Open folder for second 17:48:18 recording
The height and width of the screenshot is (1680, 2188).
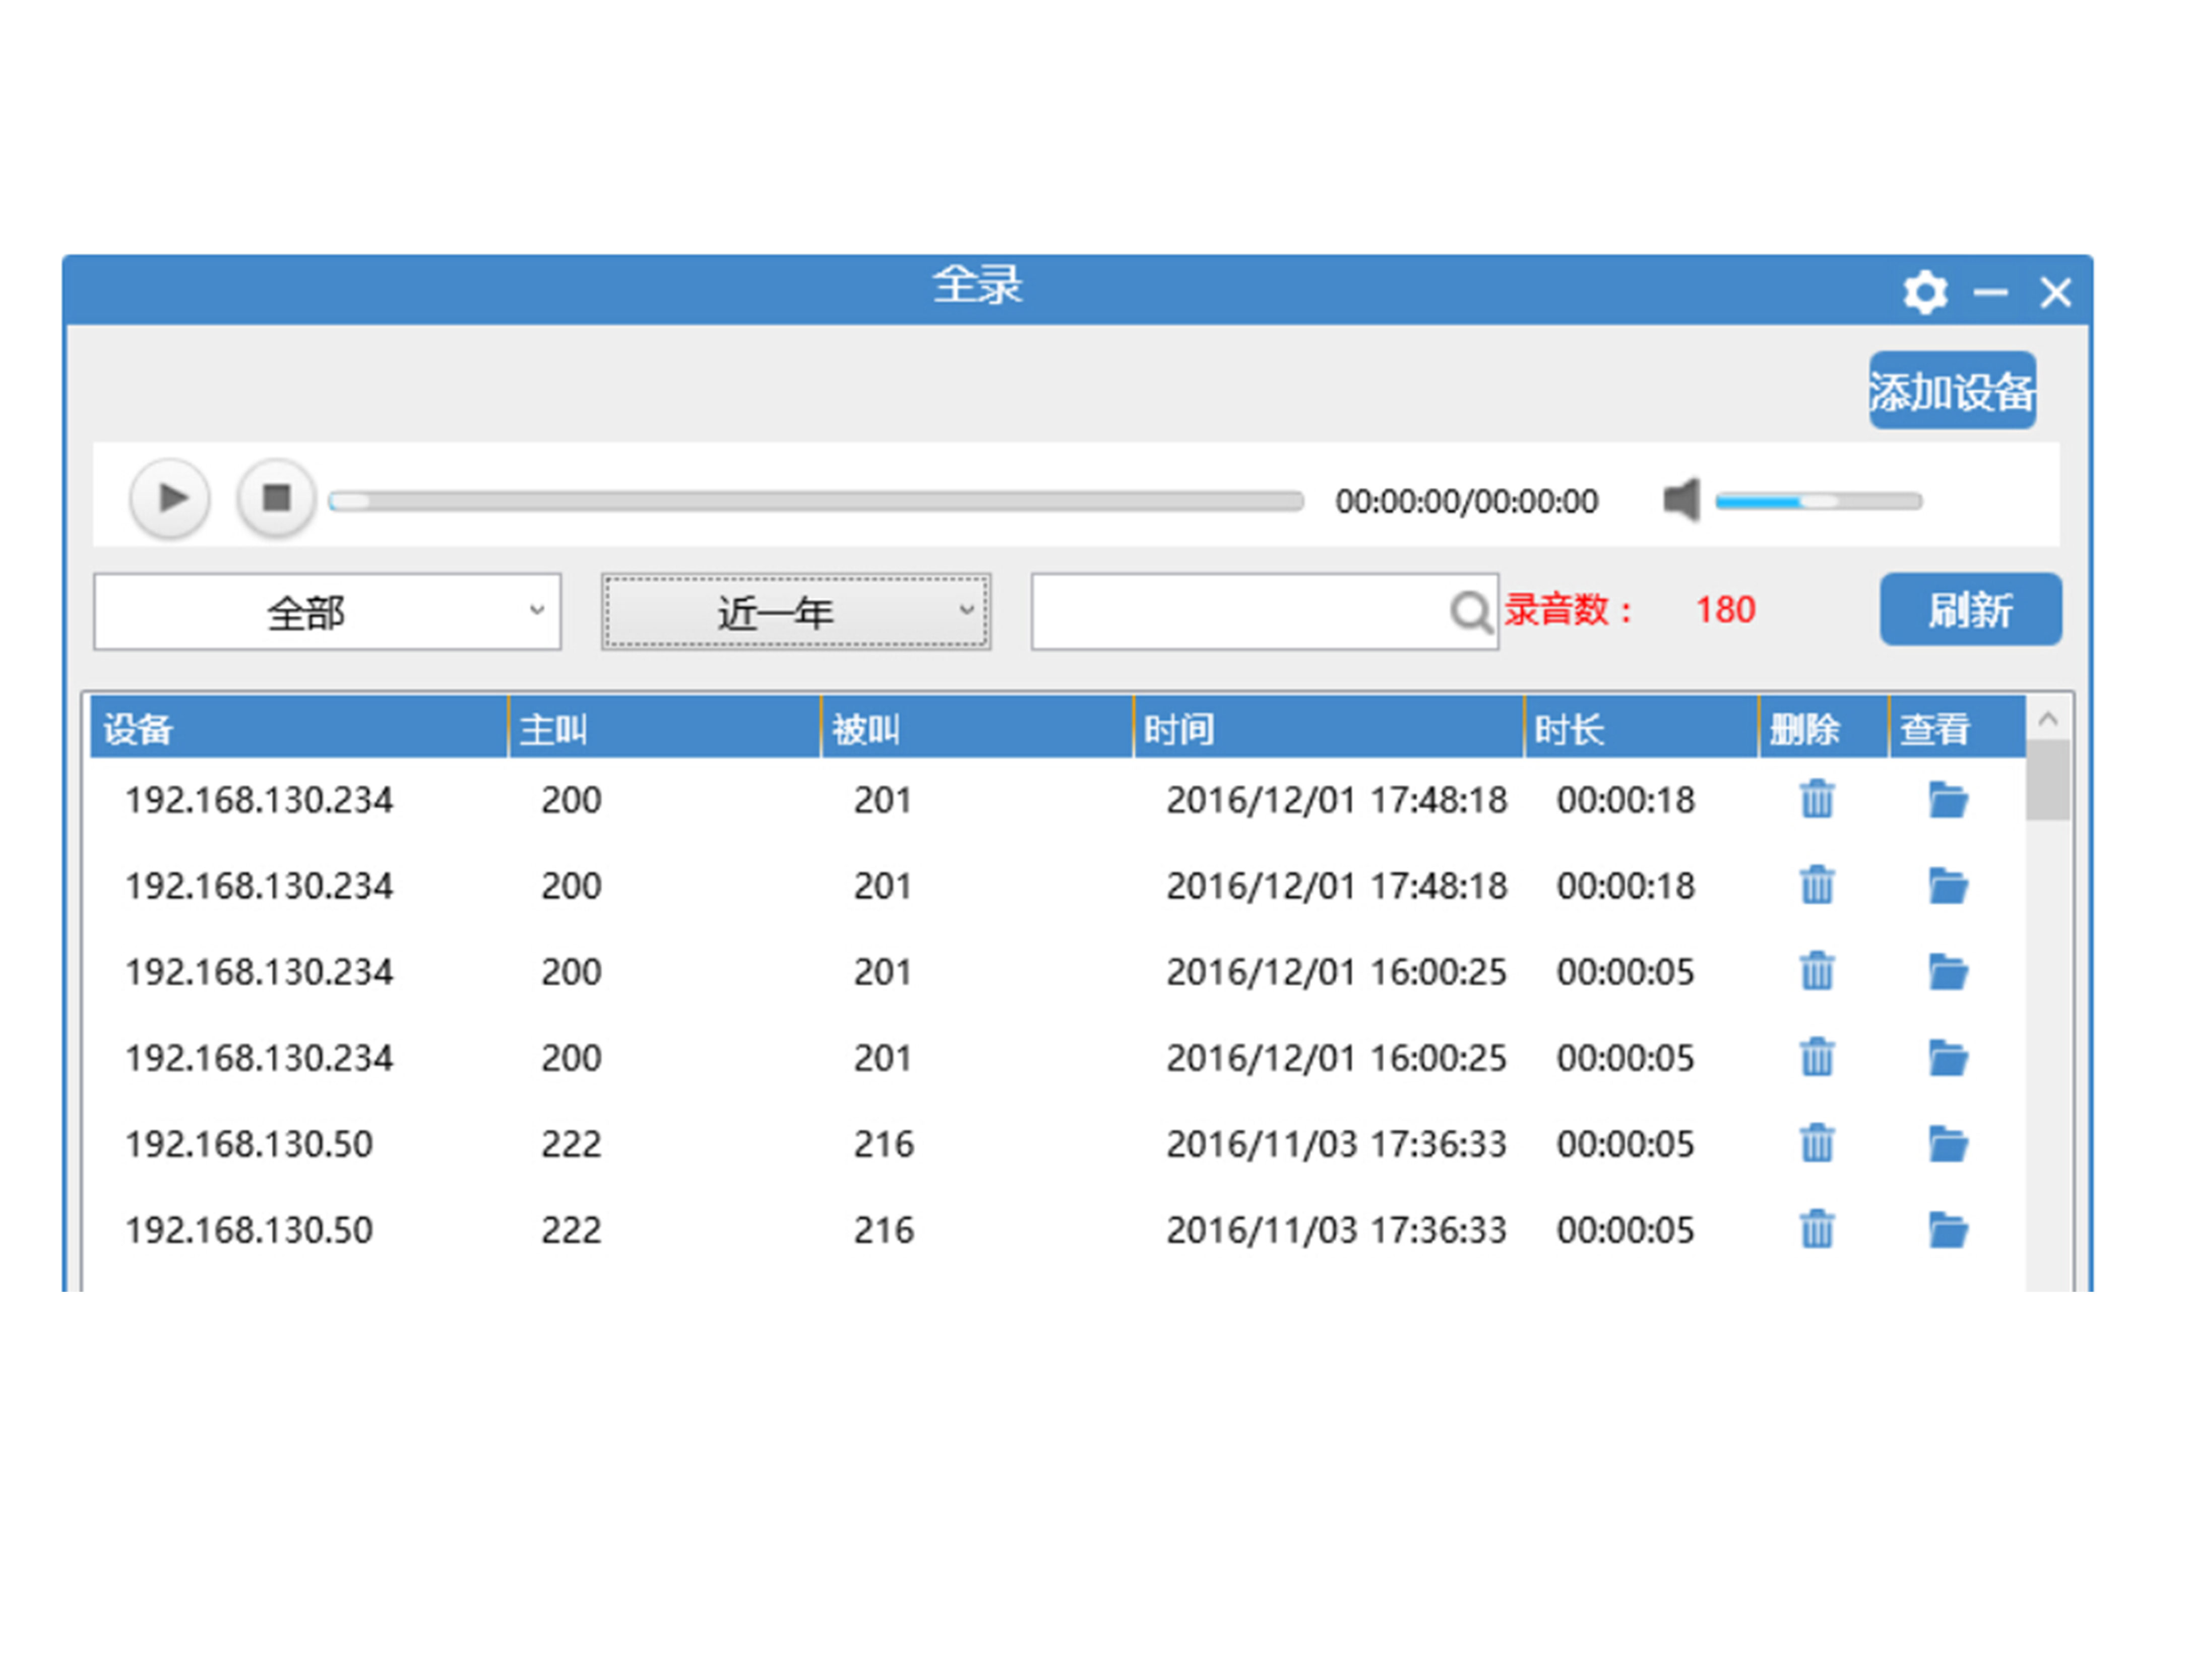(x=1948, y=886)
